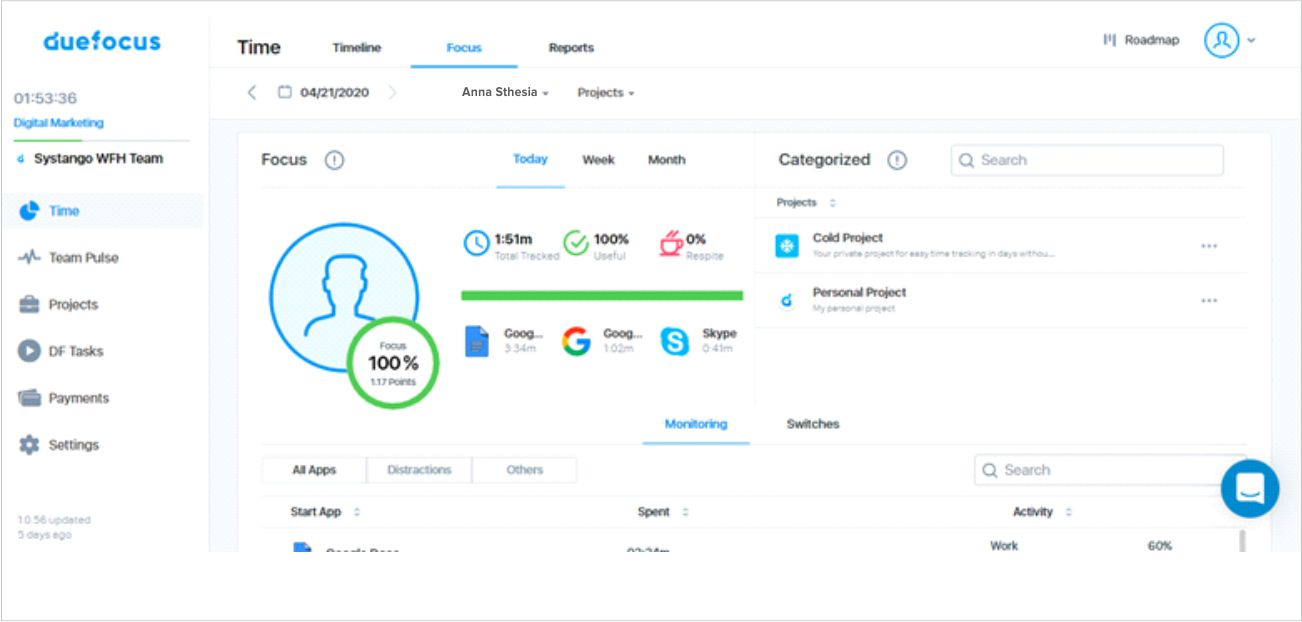
Task: Click Monitoring search field
Action: pos(1110,470)
